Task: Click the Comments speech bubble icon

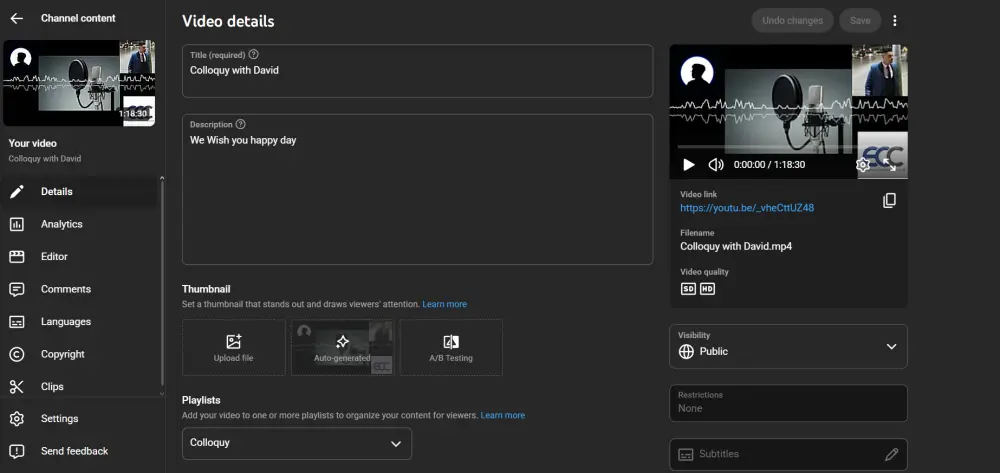Action: (x=17, y=289)
